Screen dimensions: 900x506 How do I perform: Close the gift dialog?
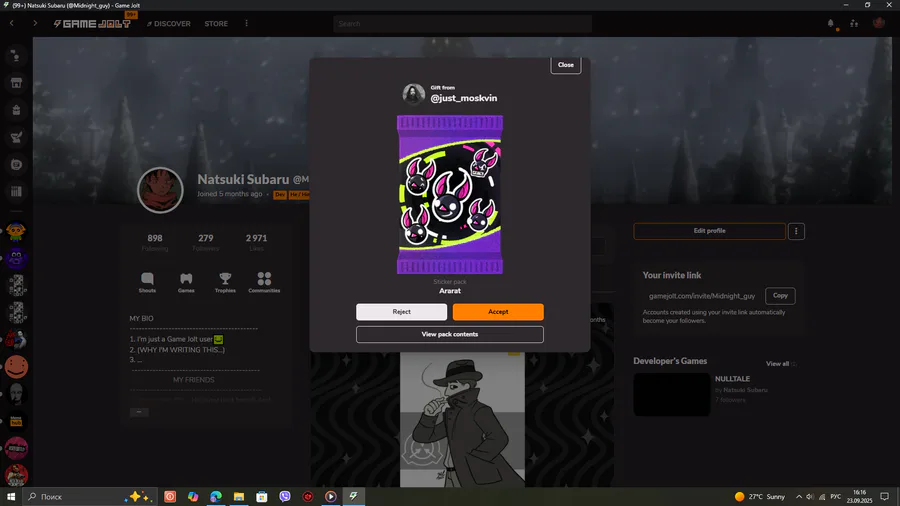(x=565, y=65)
